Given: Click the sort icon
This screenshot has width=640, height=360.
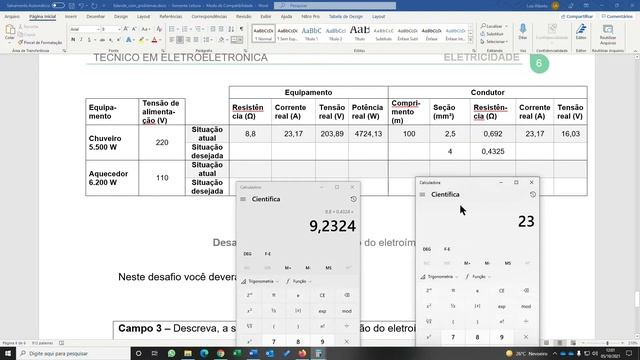Looking at the screenshot, I should 231,29.
